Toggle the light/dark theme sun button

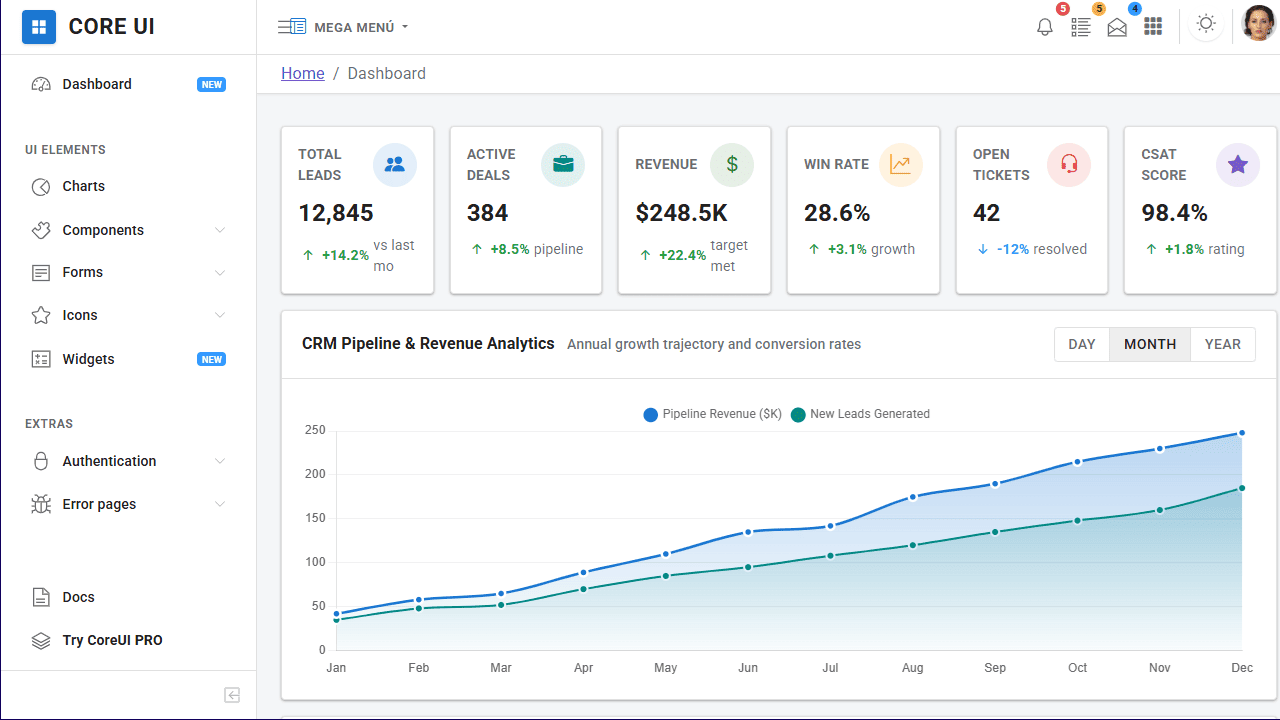pos(1206,25)
